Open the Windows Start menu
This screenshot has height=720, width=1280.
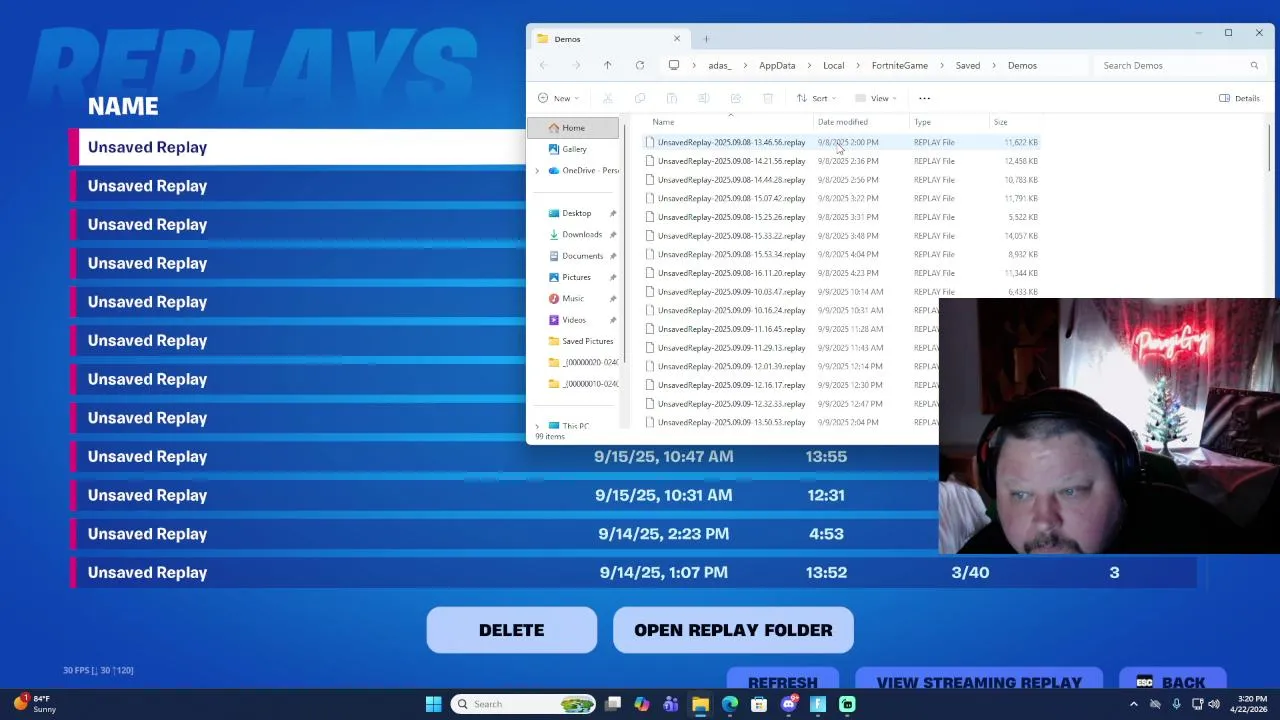click(x=433, y=704)
